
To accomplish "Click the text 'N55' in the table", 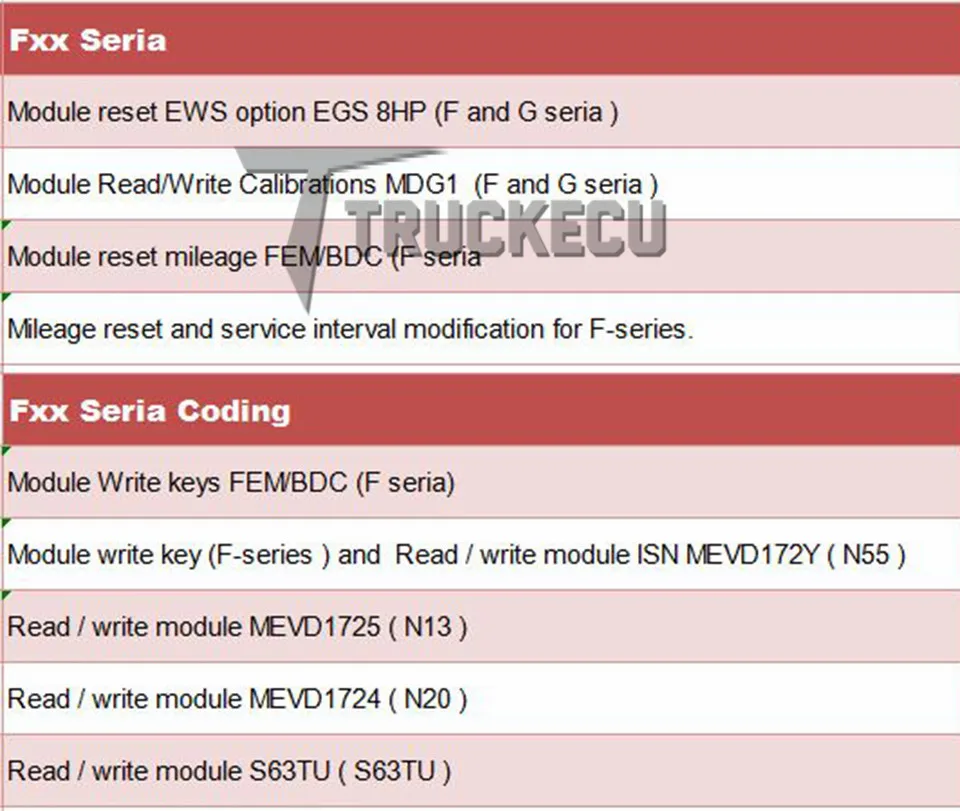I will [866, 555].
